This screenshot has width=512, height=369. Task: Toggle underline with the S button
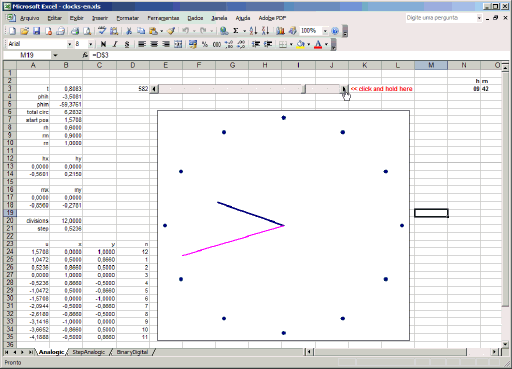pos(127,44)
